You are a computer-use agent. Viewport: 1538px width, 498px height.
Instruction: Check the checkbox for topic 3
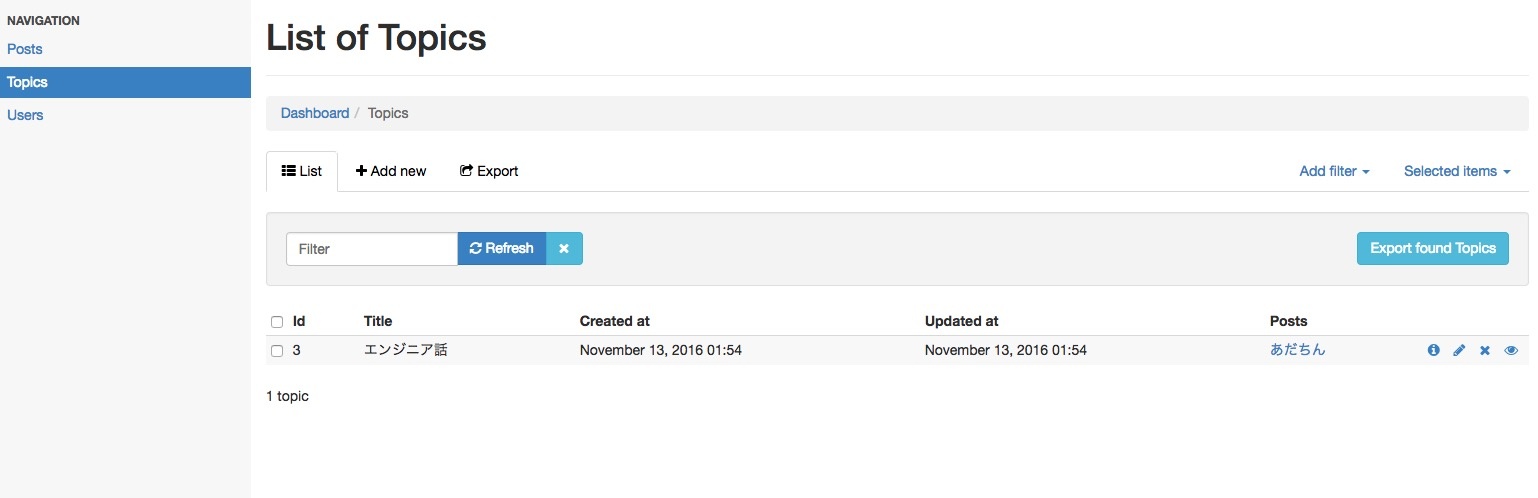tap(277, 351)
